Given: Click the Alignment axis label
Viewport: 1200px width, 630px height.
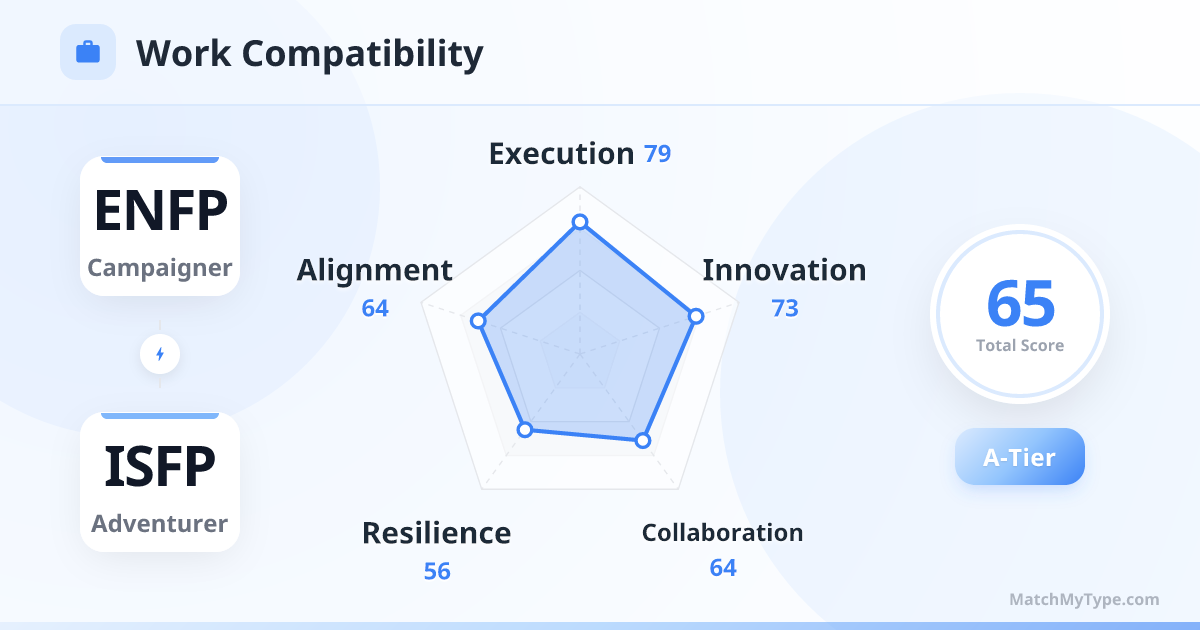Looking at the screenshot, I should point(374,270).
